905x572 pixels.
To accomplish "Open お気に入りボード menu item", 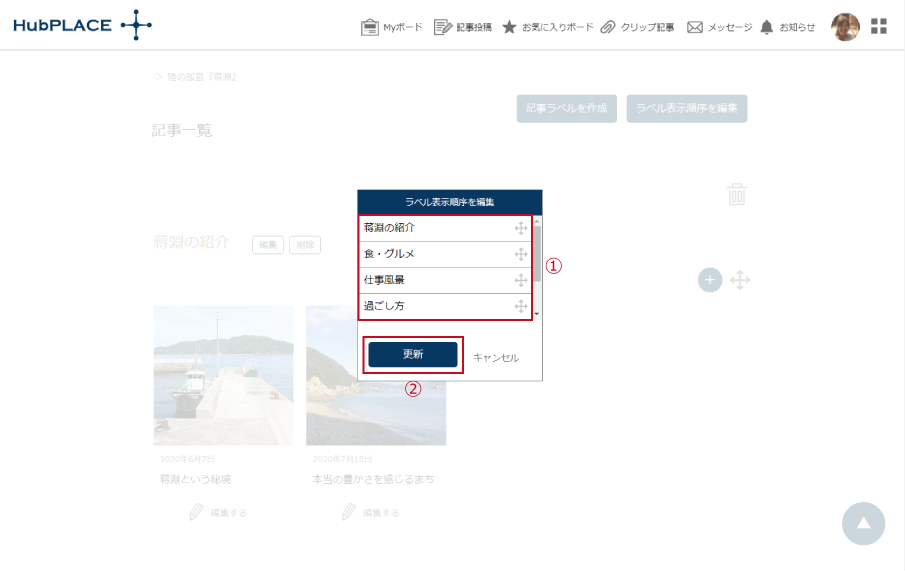I will pyautogui.click(x=558, y=27).
